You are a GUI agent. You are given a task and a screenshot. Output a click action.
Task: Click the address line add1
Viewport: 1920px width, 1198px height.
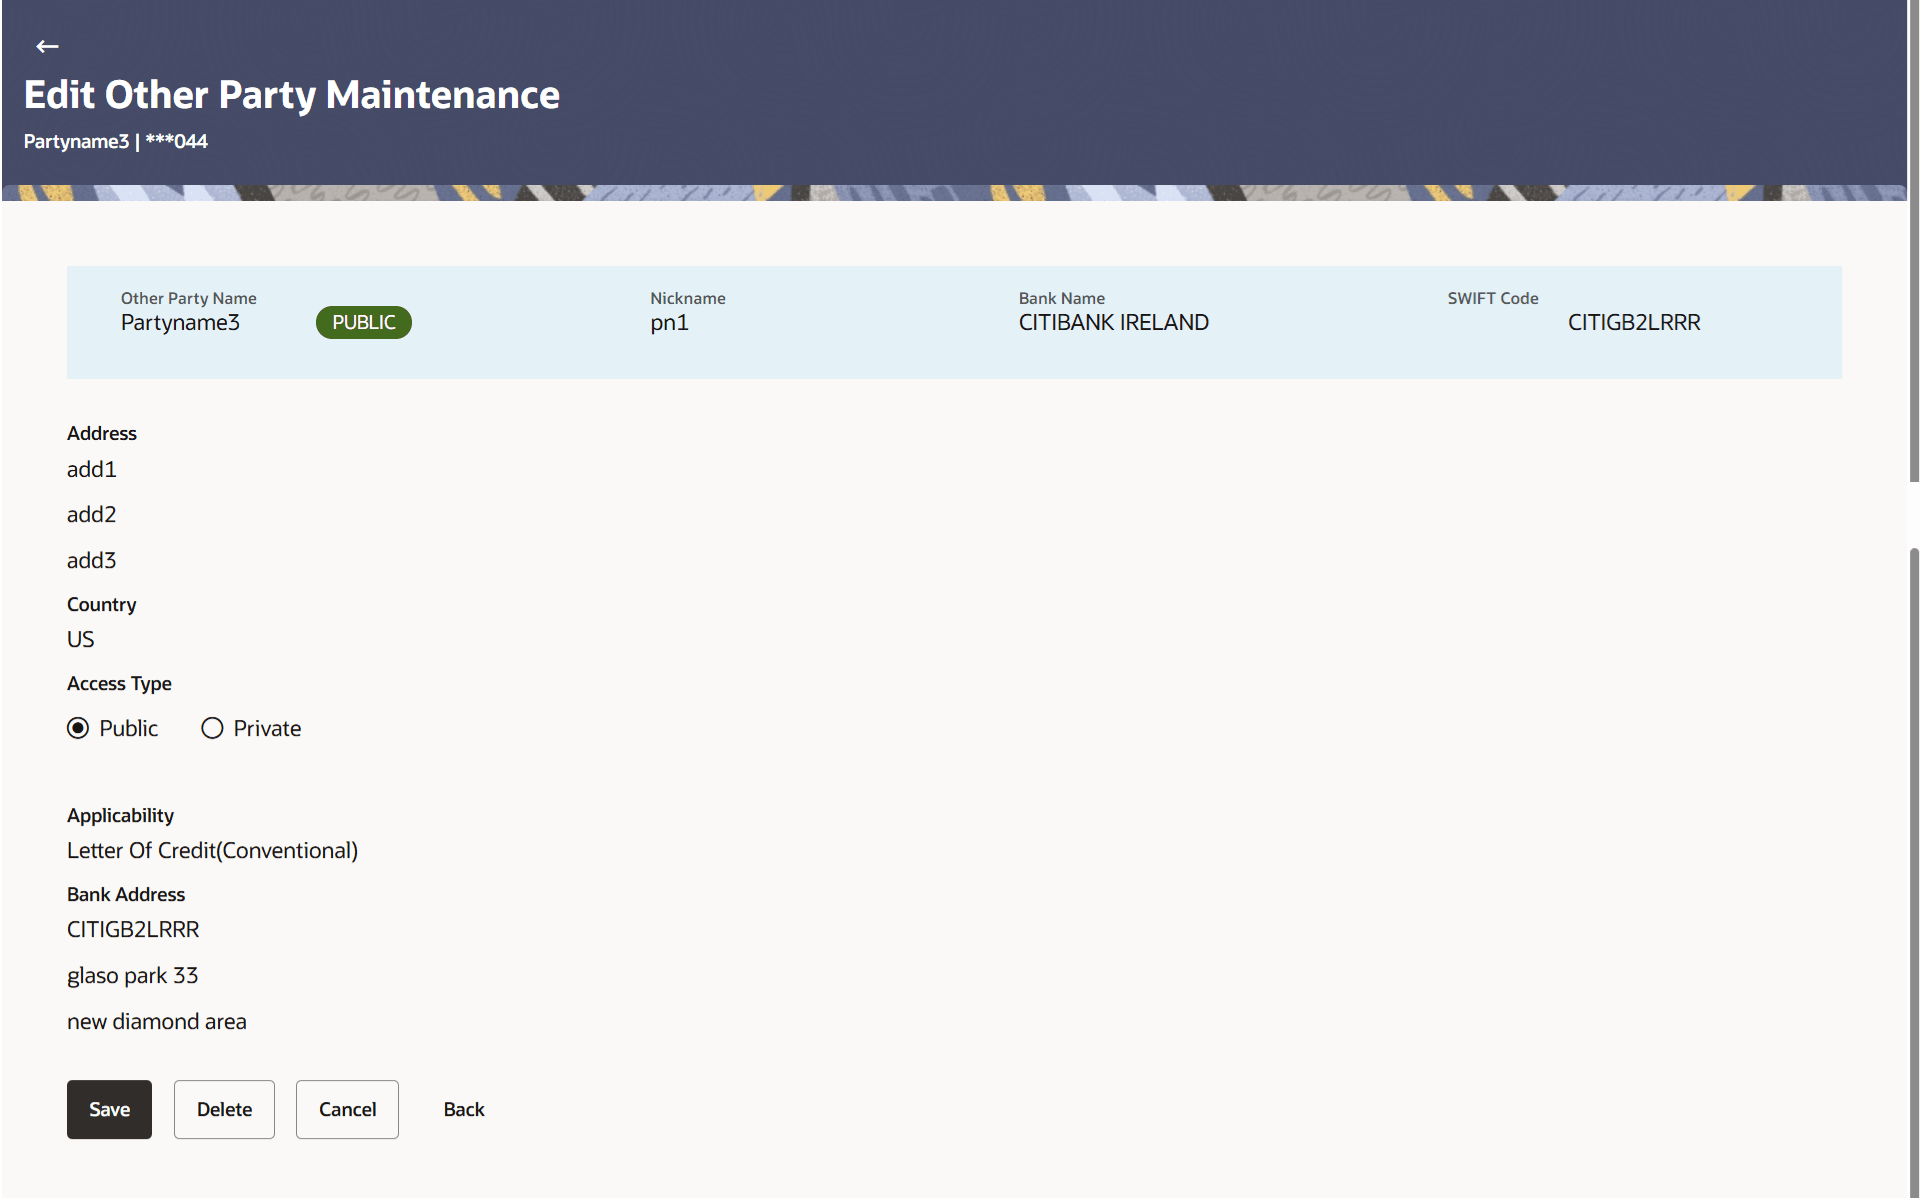point(91,469)
